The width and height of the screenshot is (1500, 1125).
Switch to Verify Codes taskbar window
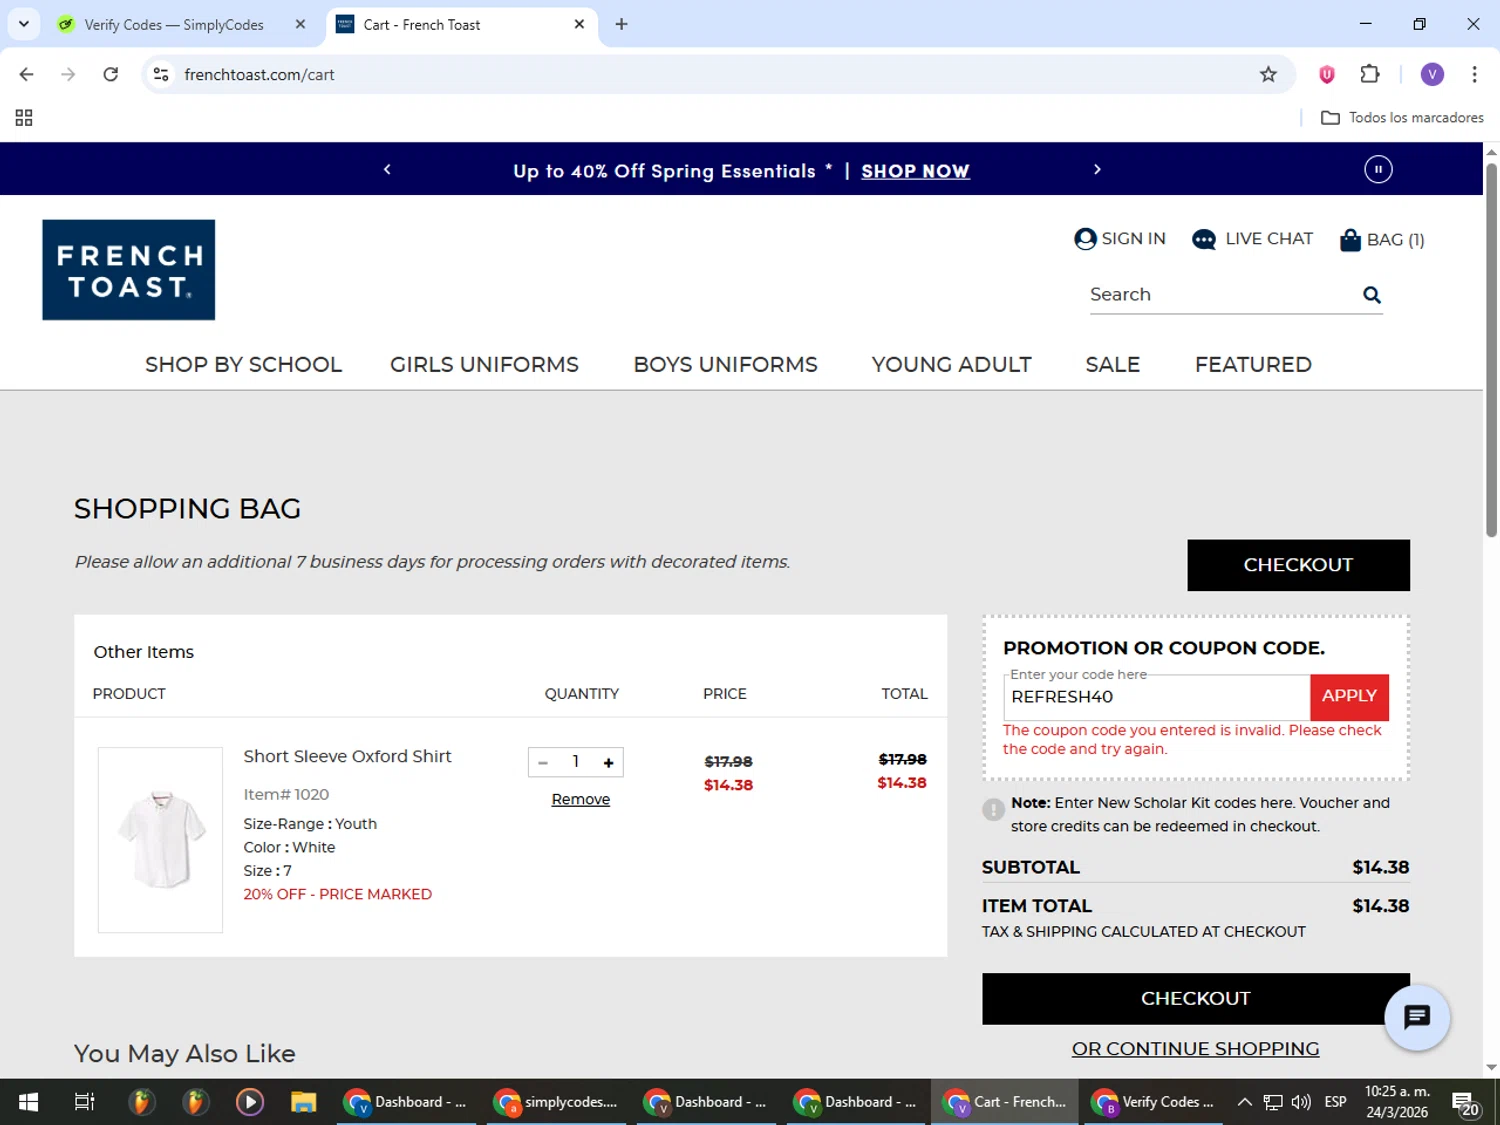click(x=1155, y=1102)
